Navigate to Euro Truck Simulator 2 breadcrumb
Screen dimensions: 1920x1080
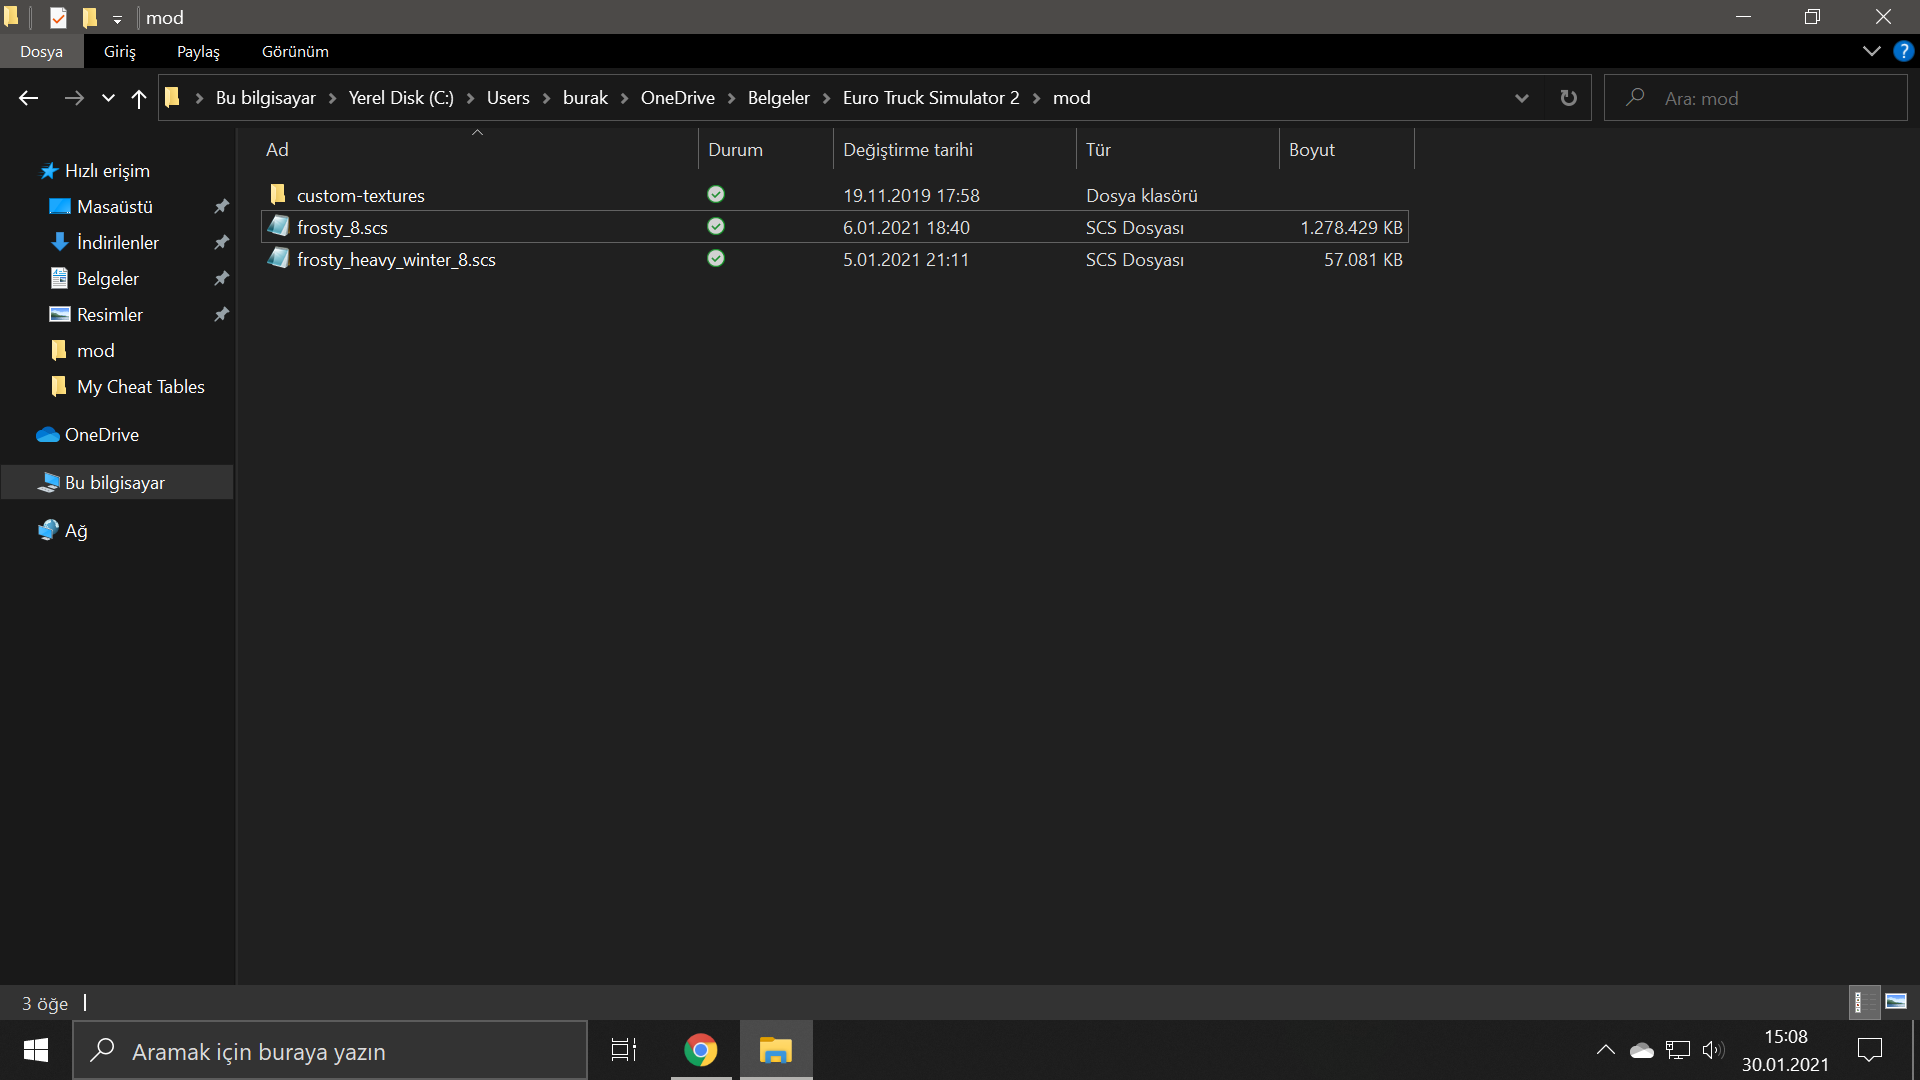[x=931, y=98]
